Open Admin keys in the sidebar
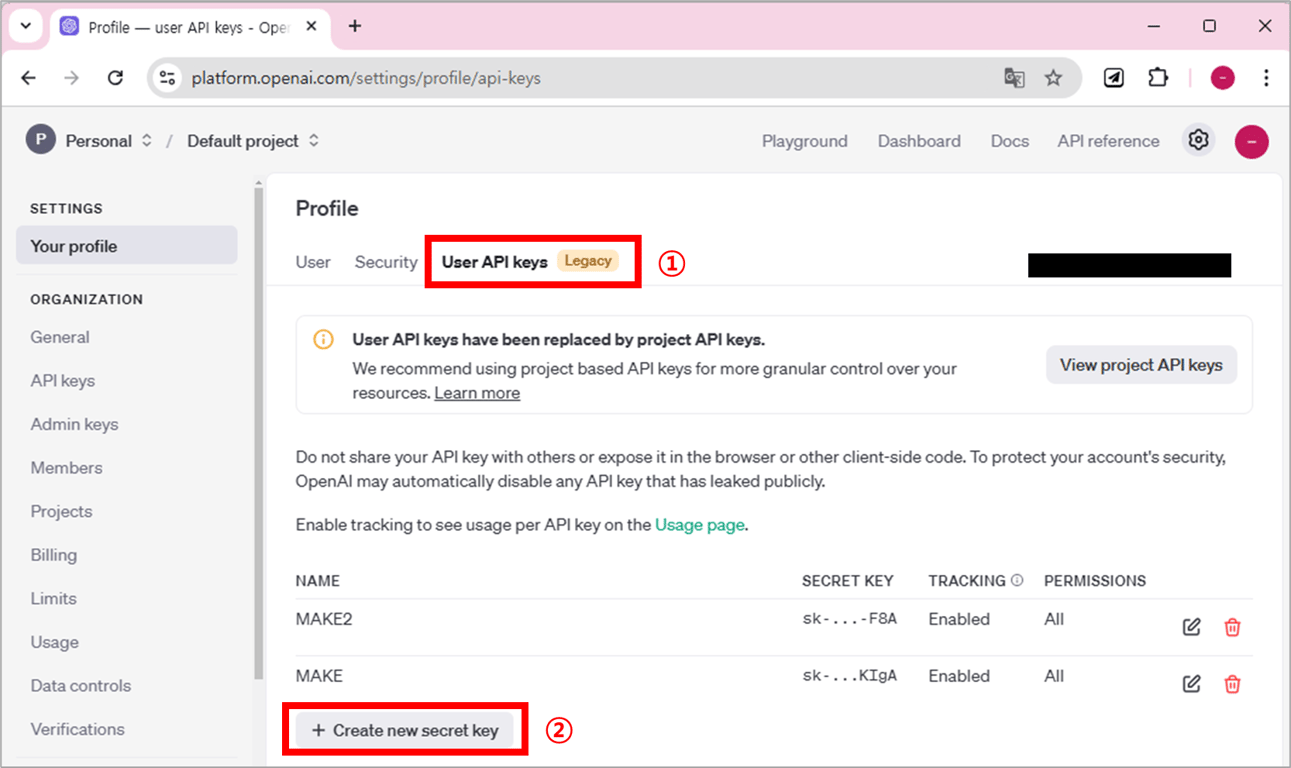 click(74, 424)
